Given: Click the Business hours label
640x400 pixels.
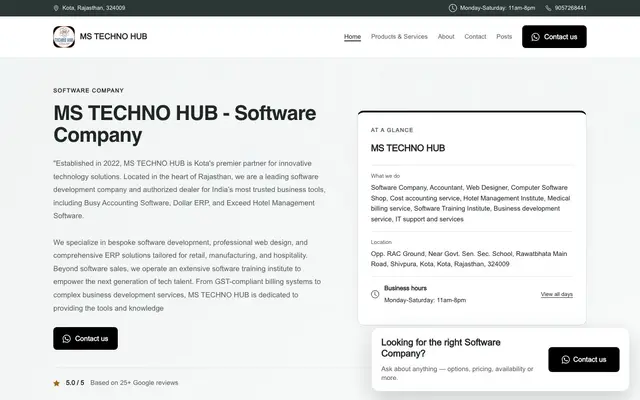Looking at the screenshot, I should [405, 288].
